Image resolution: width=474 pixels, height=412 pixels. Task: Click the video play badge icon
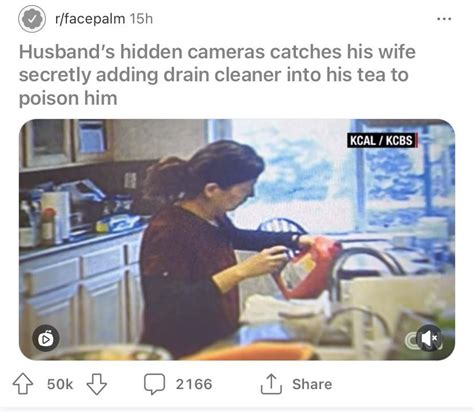tap(46, 339)
